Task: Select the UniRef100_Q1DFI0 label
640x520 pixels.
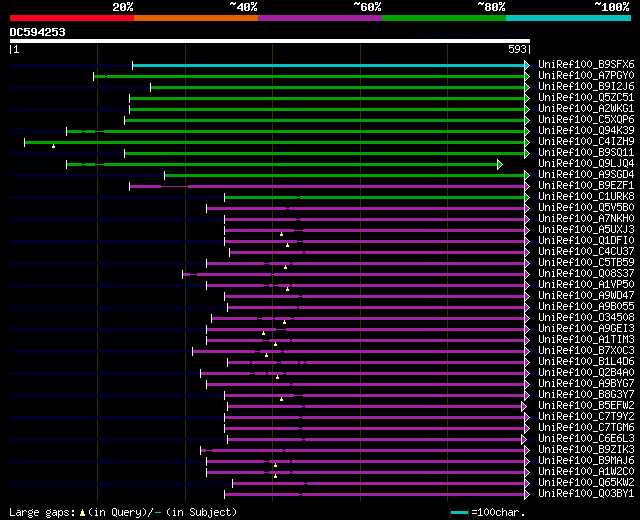Action: tap(586, 241)
